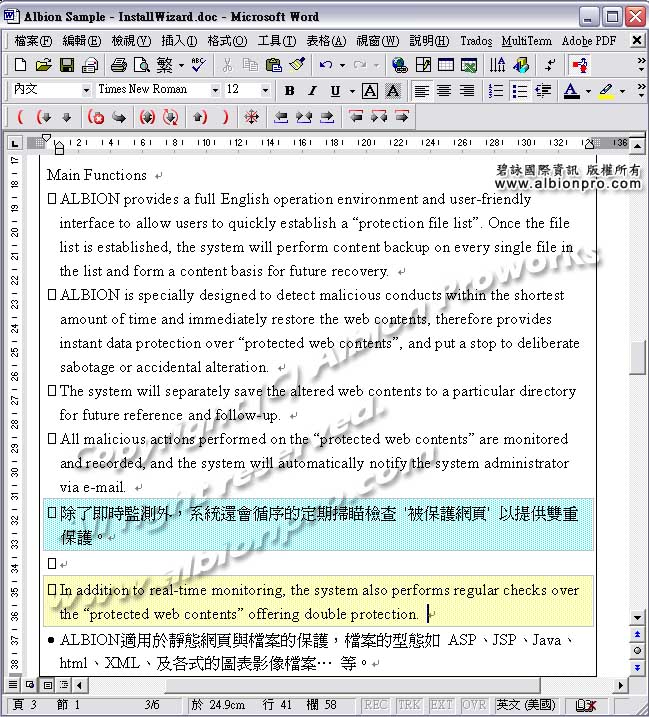The image size is (649, 717).
Task: Click the ruler tab selector L button
Action: 15,144
